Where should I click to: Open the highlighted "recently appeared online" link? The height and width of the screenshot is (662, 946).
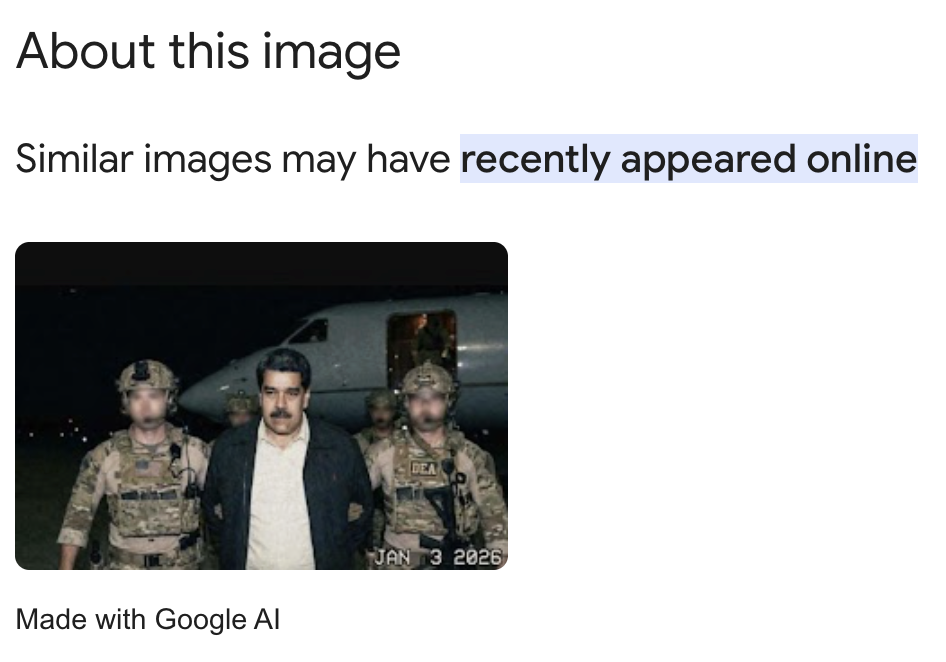click(x=688, y=159)
